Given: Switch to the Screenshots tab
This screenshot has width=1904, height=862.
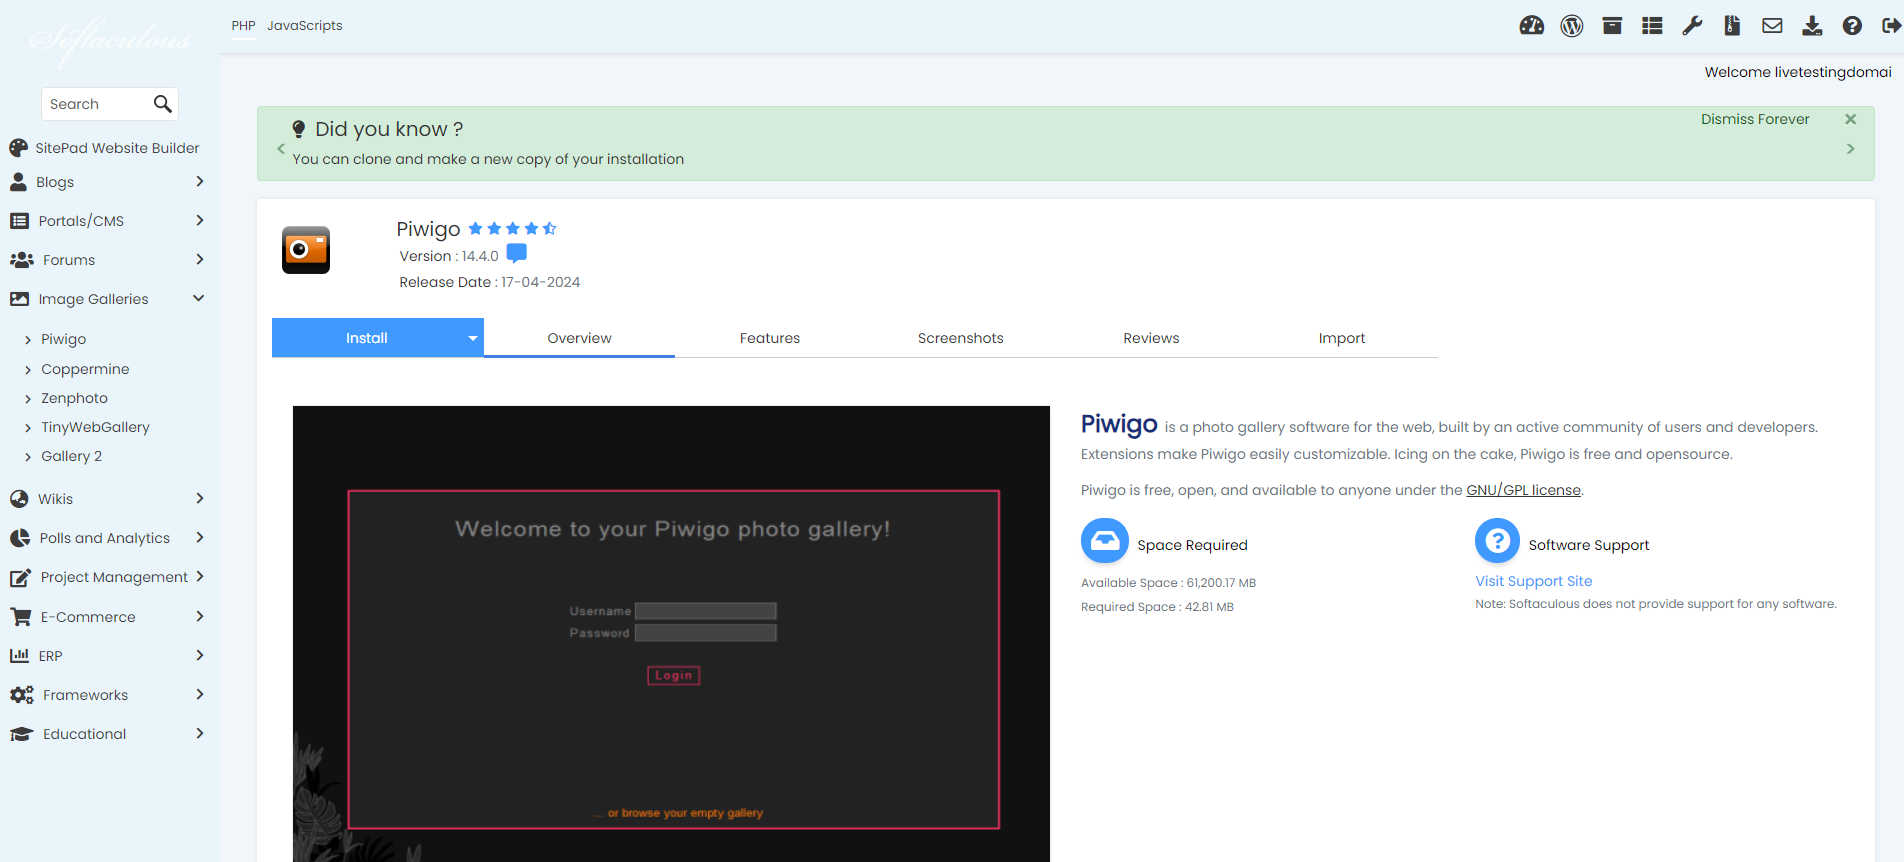Looking at the screenshot, I should 960,338.
